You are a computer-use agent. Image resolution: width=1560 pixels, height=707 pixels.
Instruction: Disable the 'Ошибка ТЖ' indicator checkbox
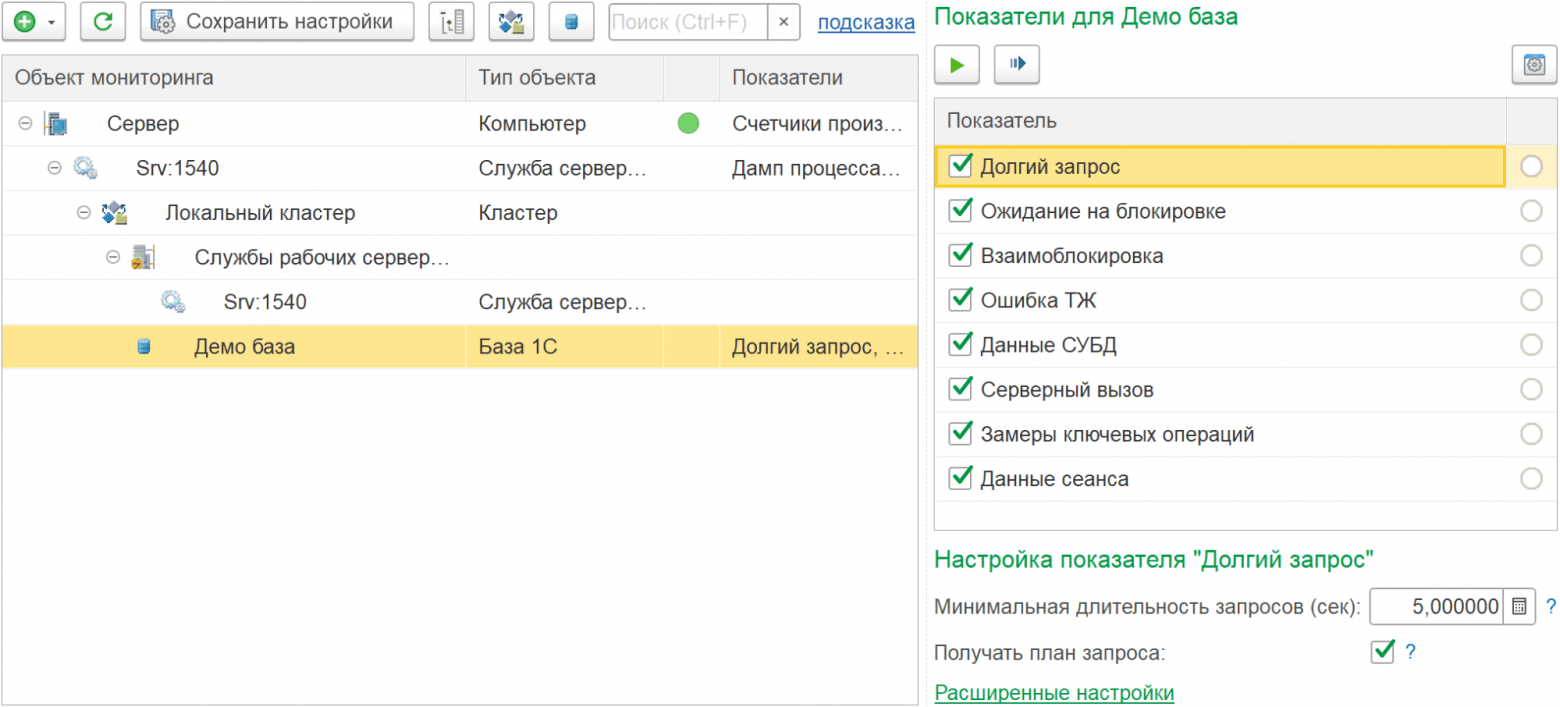pos(961,299)
